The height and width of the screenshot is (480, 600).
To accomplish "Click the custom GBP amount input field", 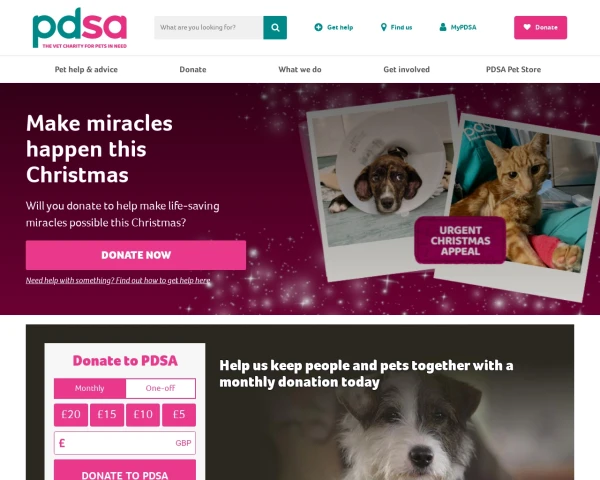I will click(125, 443).
